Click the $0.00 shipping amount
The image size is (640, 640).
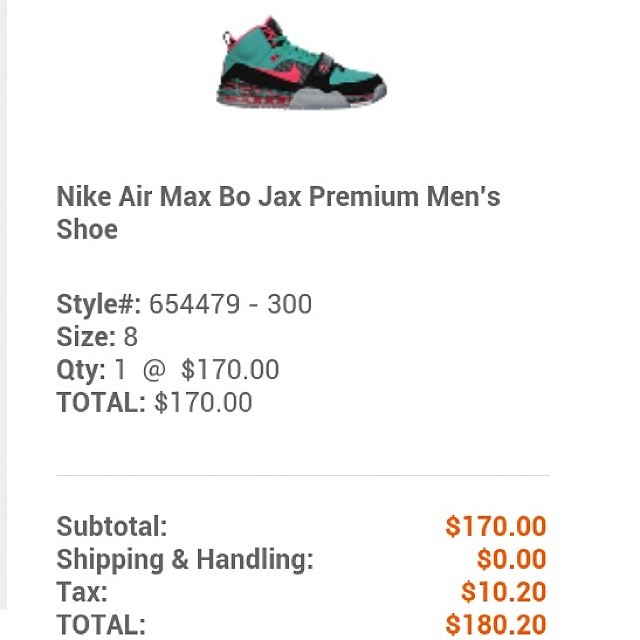click(511, 559)
